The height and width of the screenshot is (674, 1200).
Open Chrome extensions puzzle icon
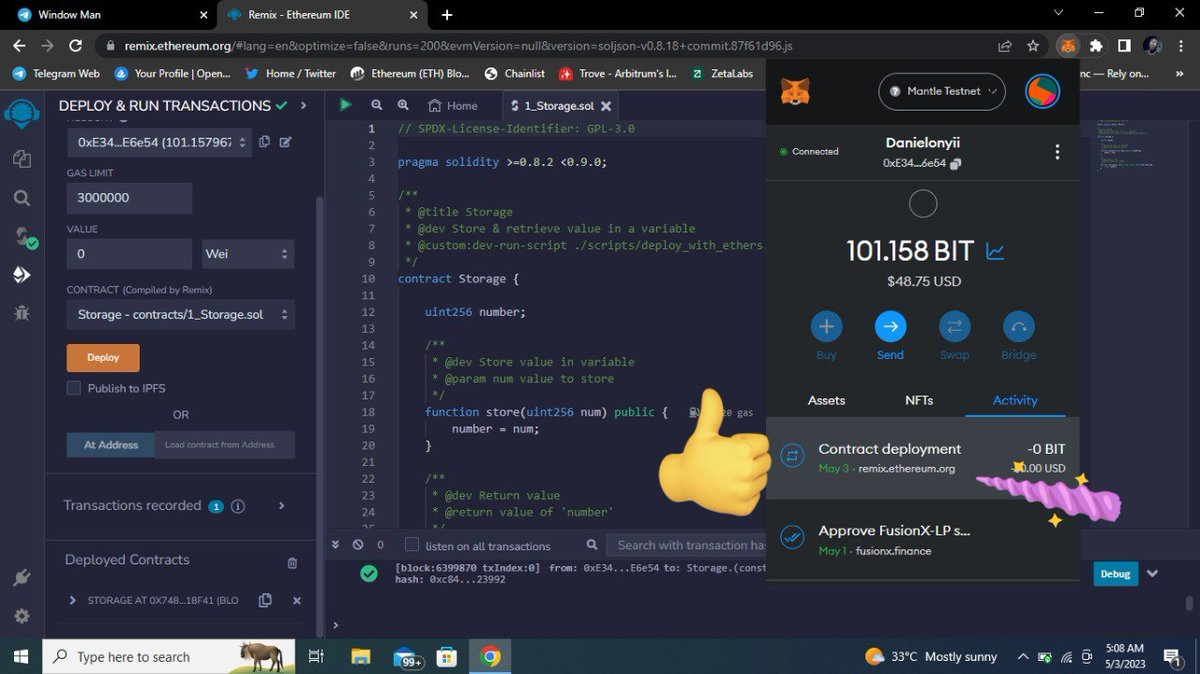click(x=1096, y=45)
